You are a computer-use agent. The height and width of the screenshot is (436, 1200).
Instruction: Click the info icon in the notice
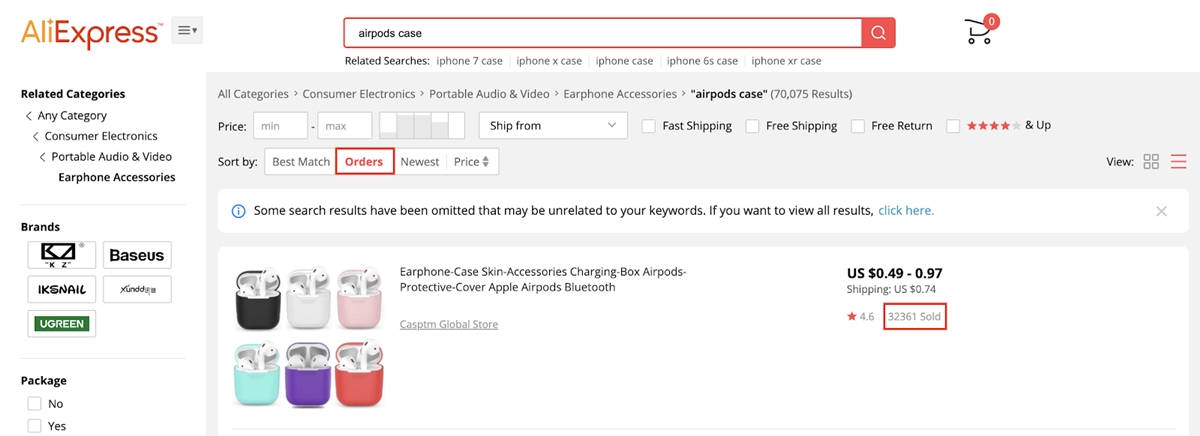239,211
